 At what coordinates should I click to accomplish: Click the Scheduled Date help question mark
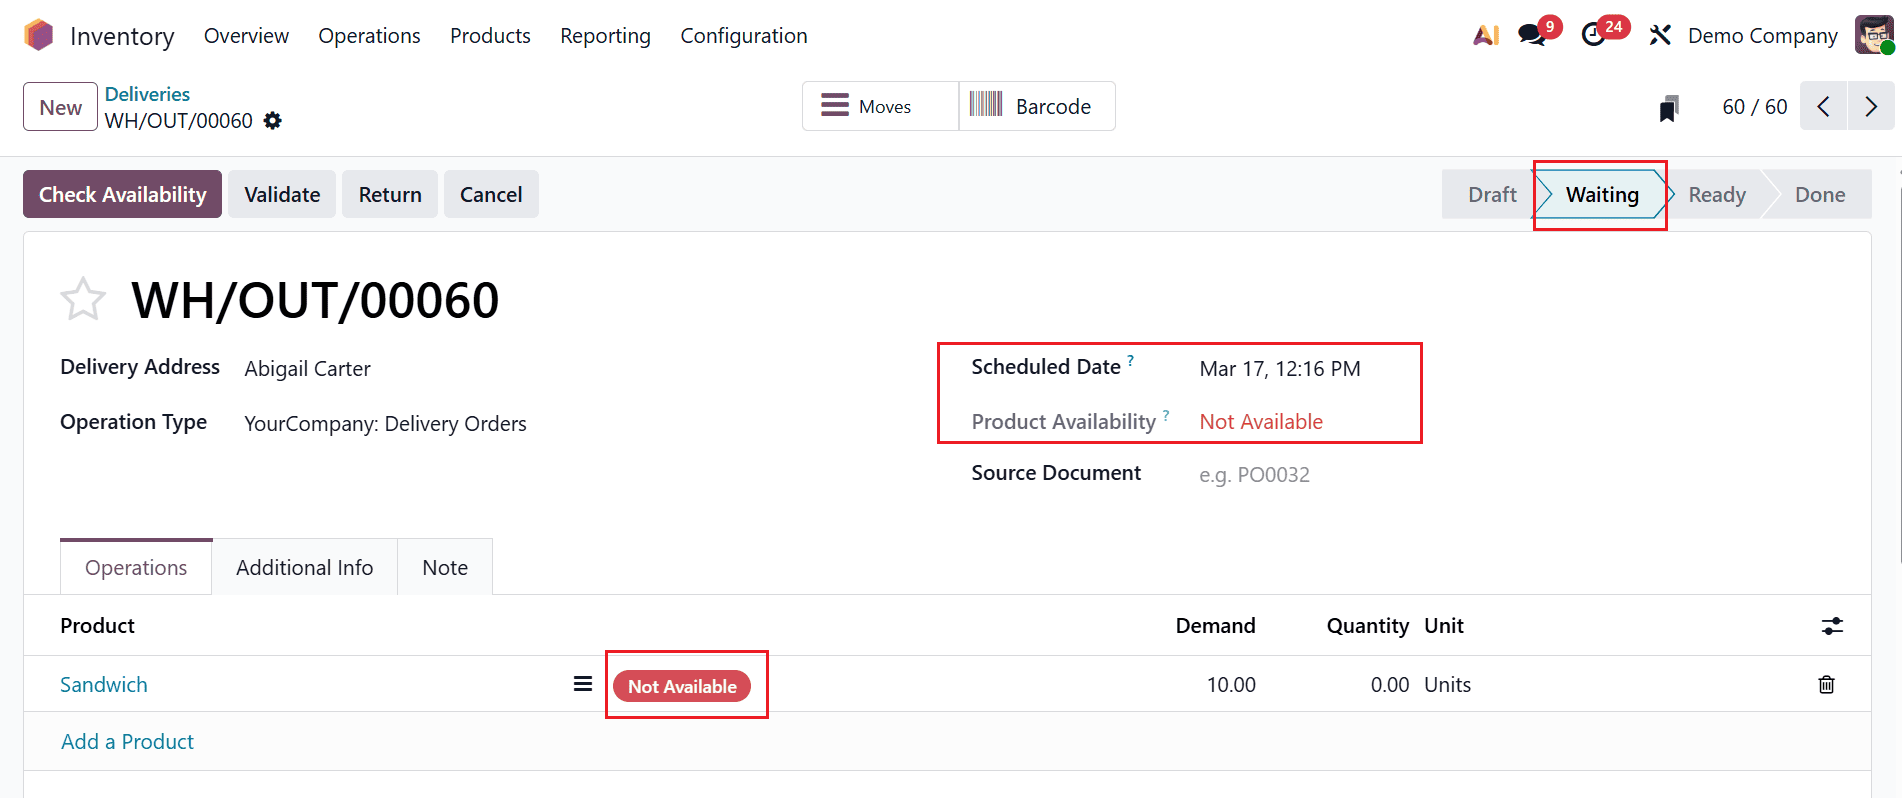pyautogui.click(x=1131, y=360)
